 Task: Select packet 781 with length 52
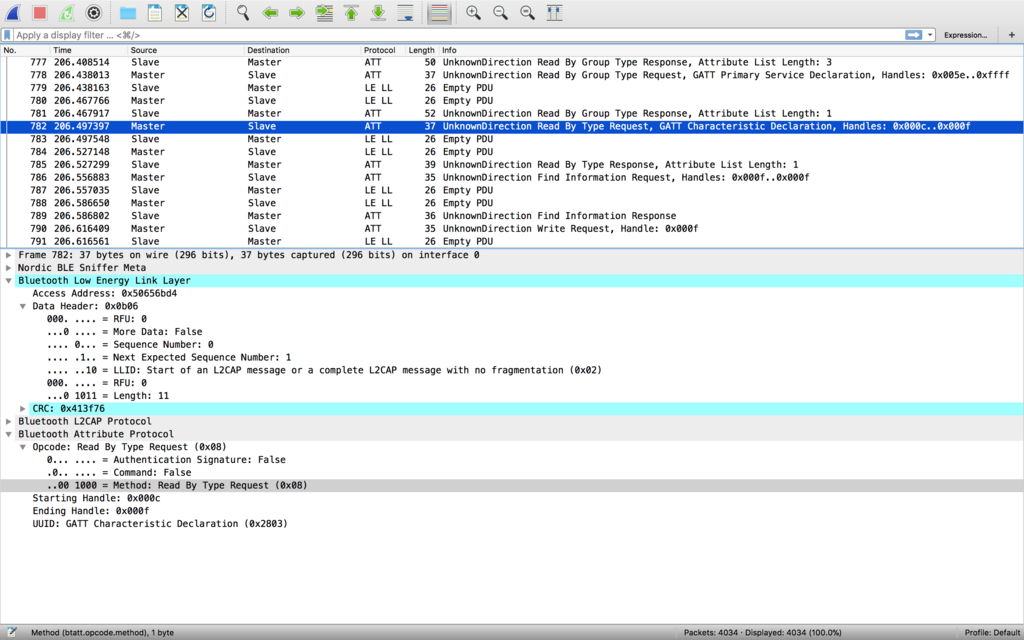pyautogui.click(x=512, y=114)
